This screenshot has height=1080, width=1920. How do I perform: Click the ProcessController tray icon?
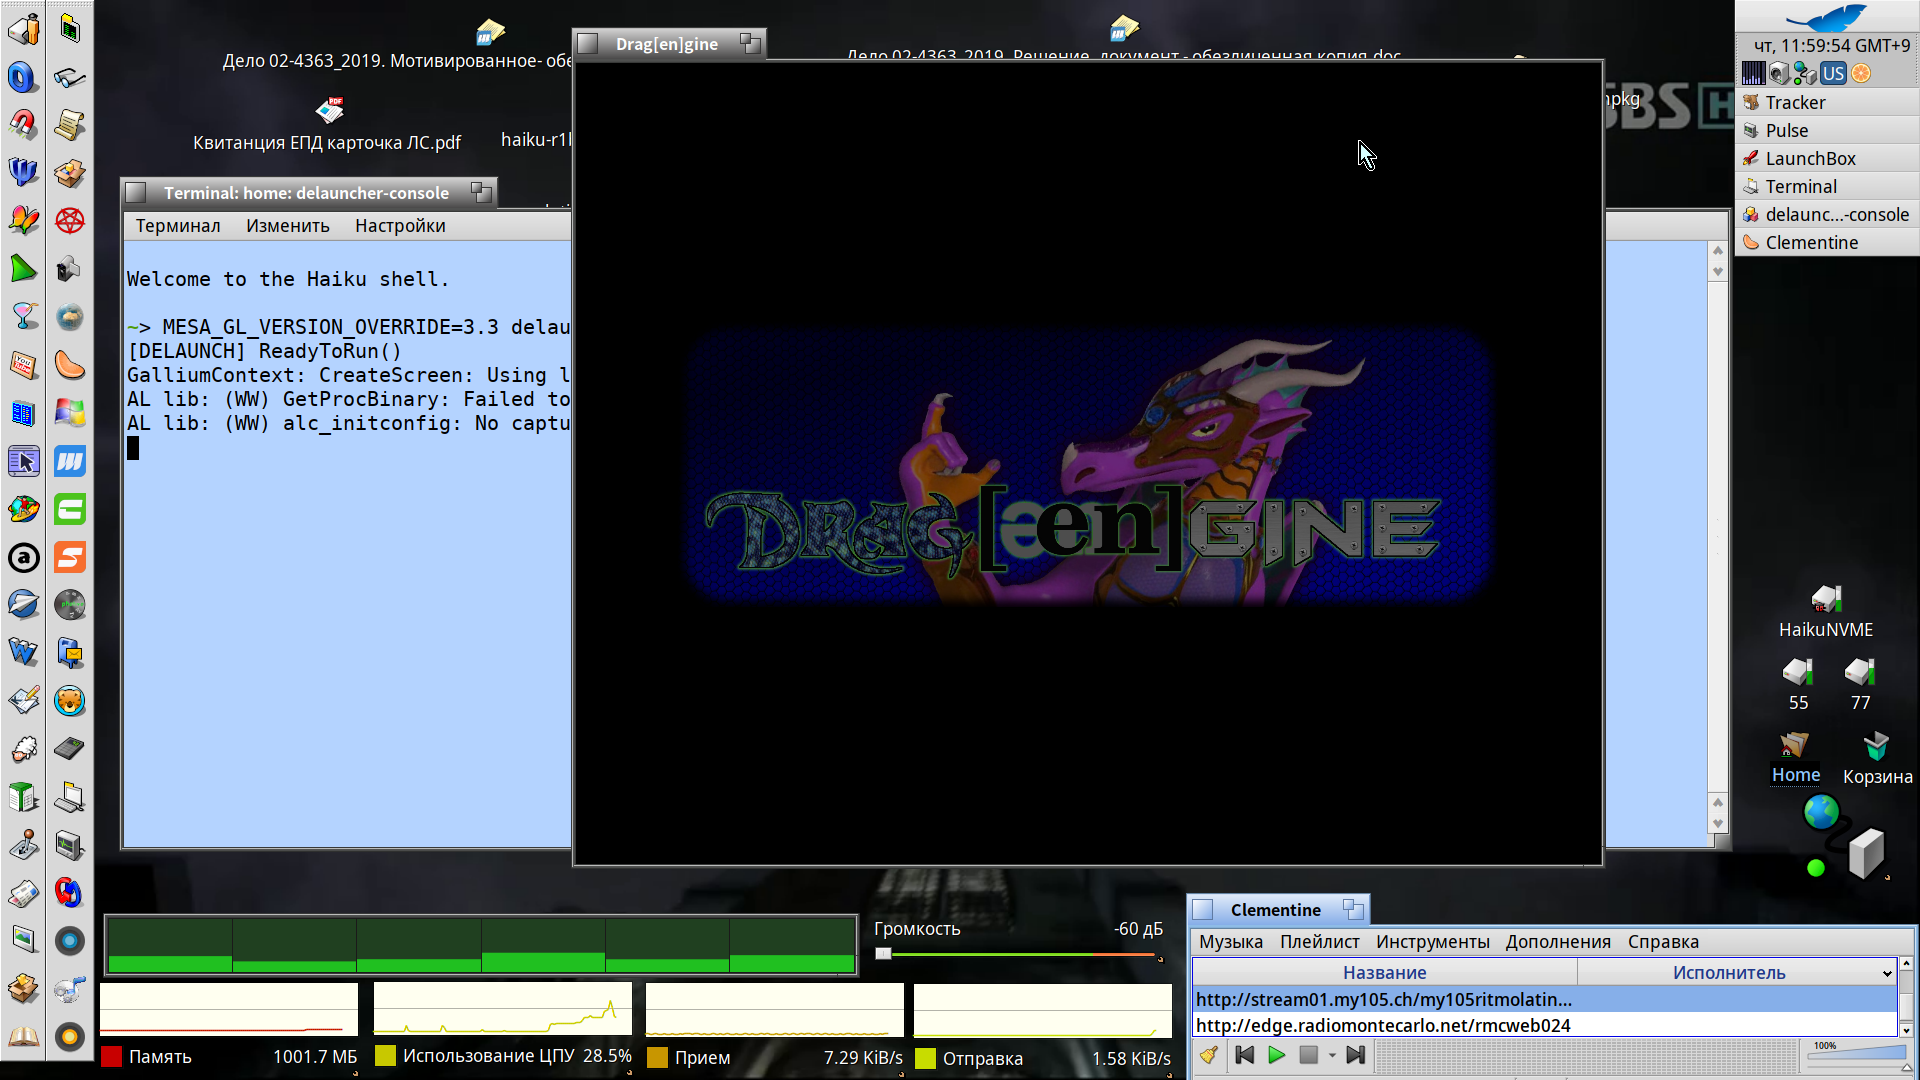click(x=1753, y=73)
